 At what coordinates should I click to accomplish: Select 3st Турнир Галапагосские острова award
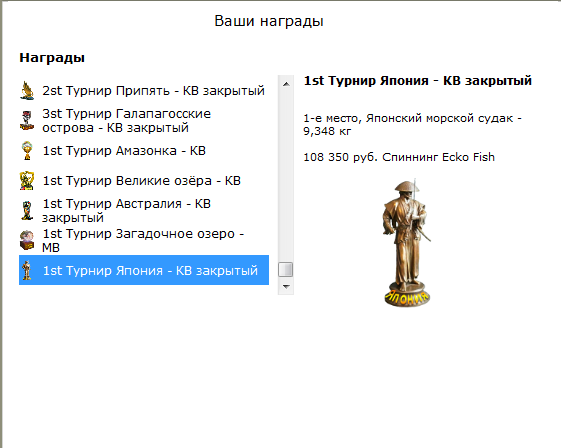(x=144, y=121)
